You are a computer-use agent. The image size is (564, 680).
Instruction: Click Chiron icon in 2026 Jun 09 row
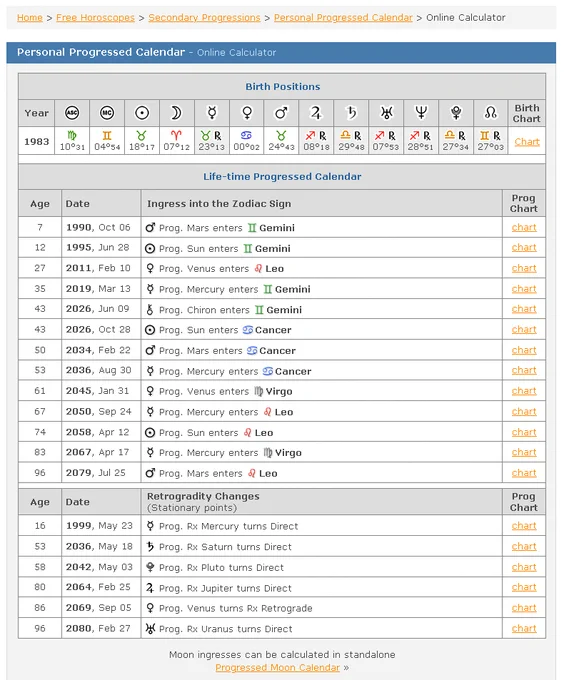coord(150,310)
